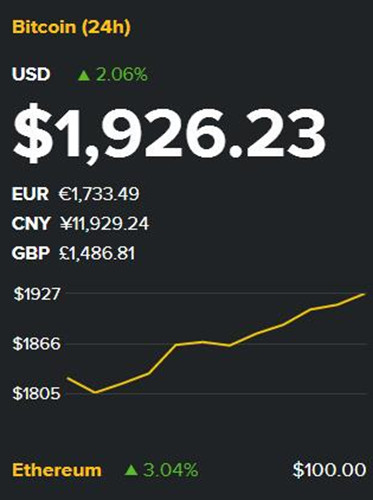This screenshot has width=373, height=500.
Task: Click the green up arrow beside 2.06%
Action: tap(84, 75)
